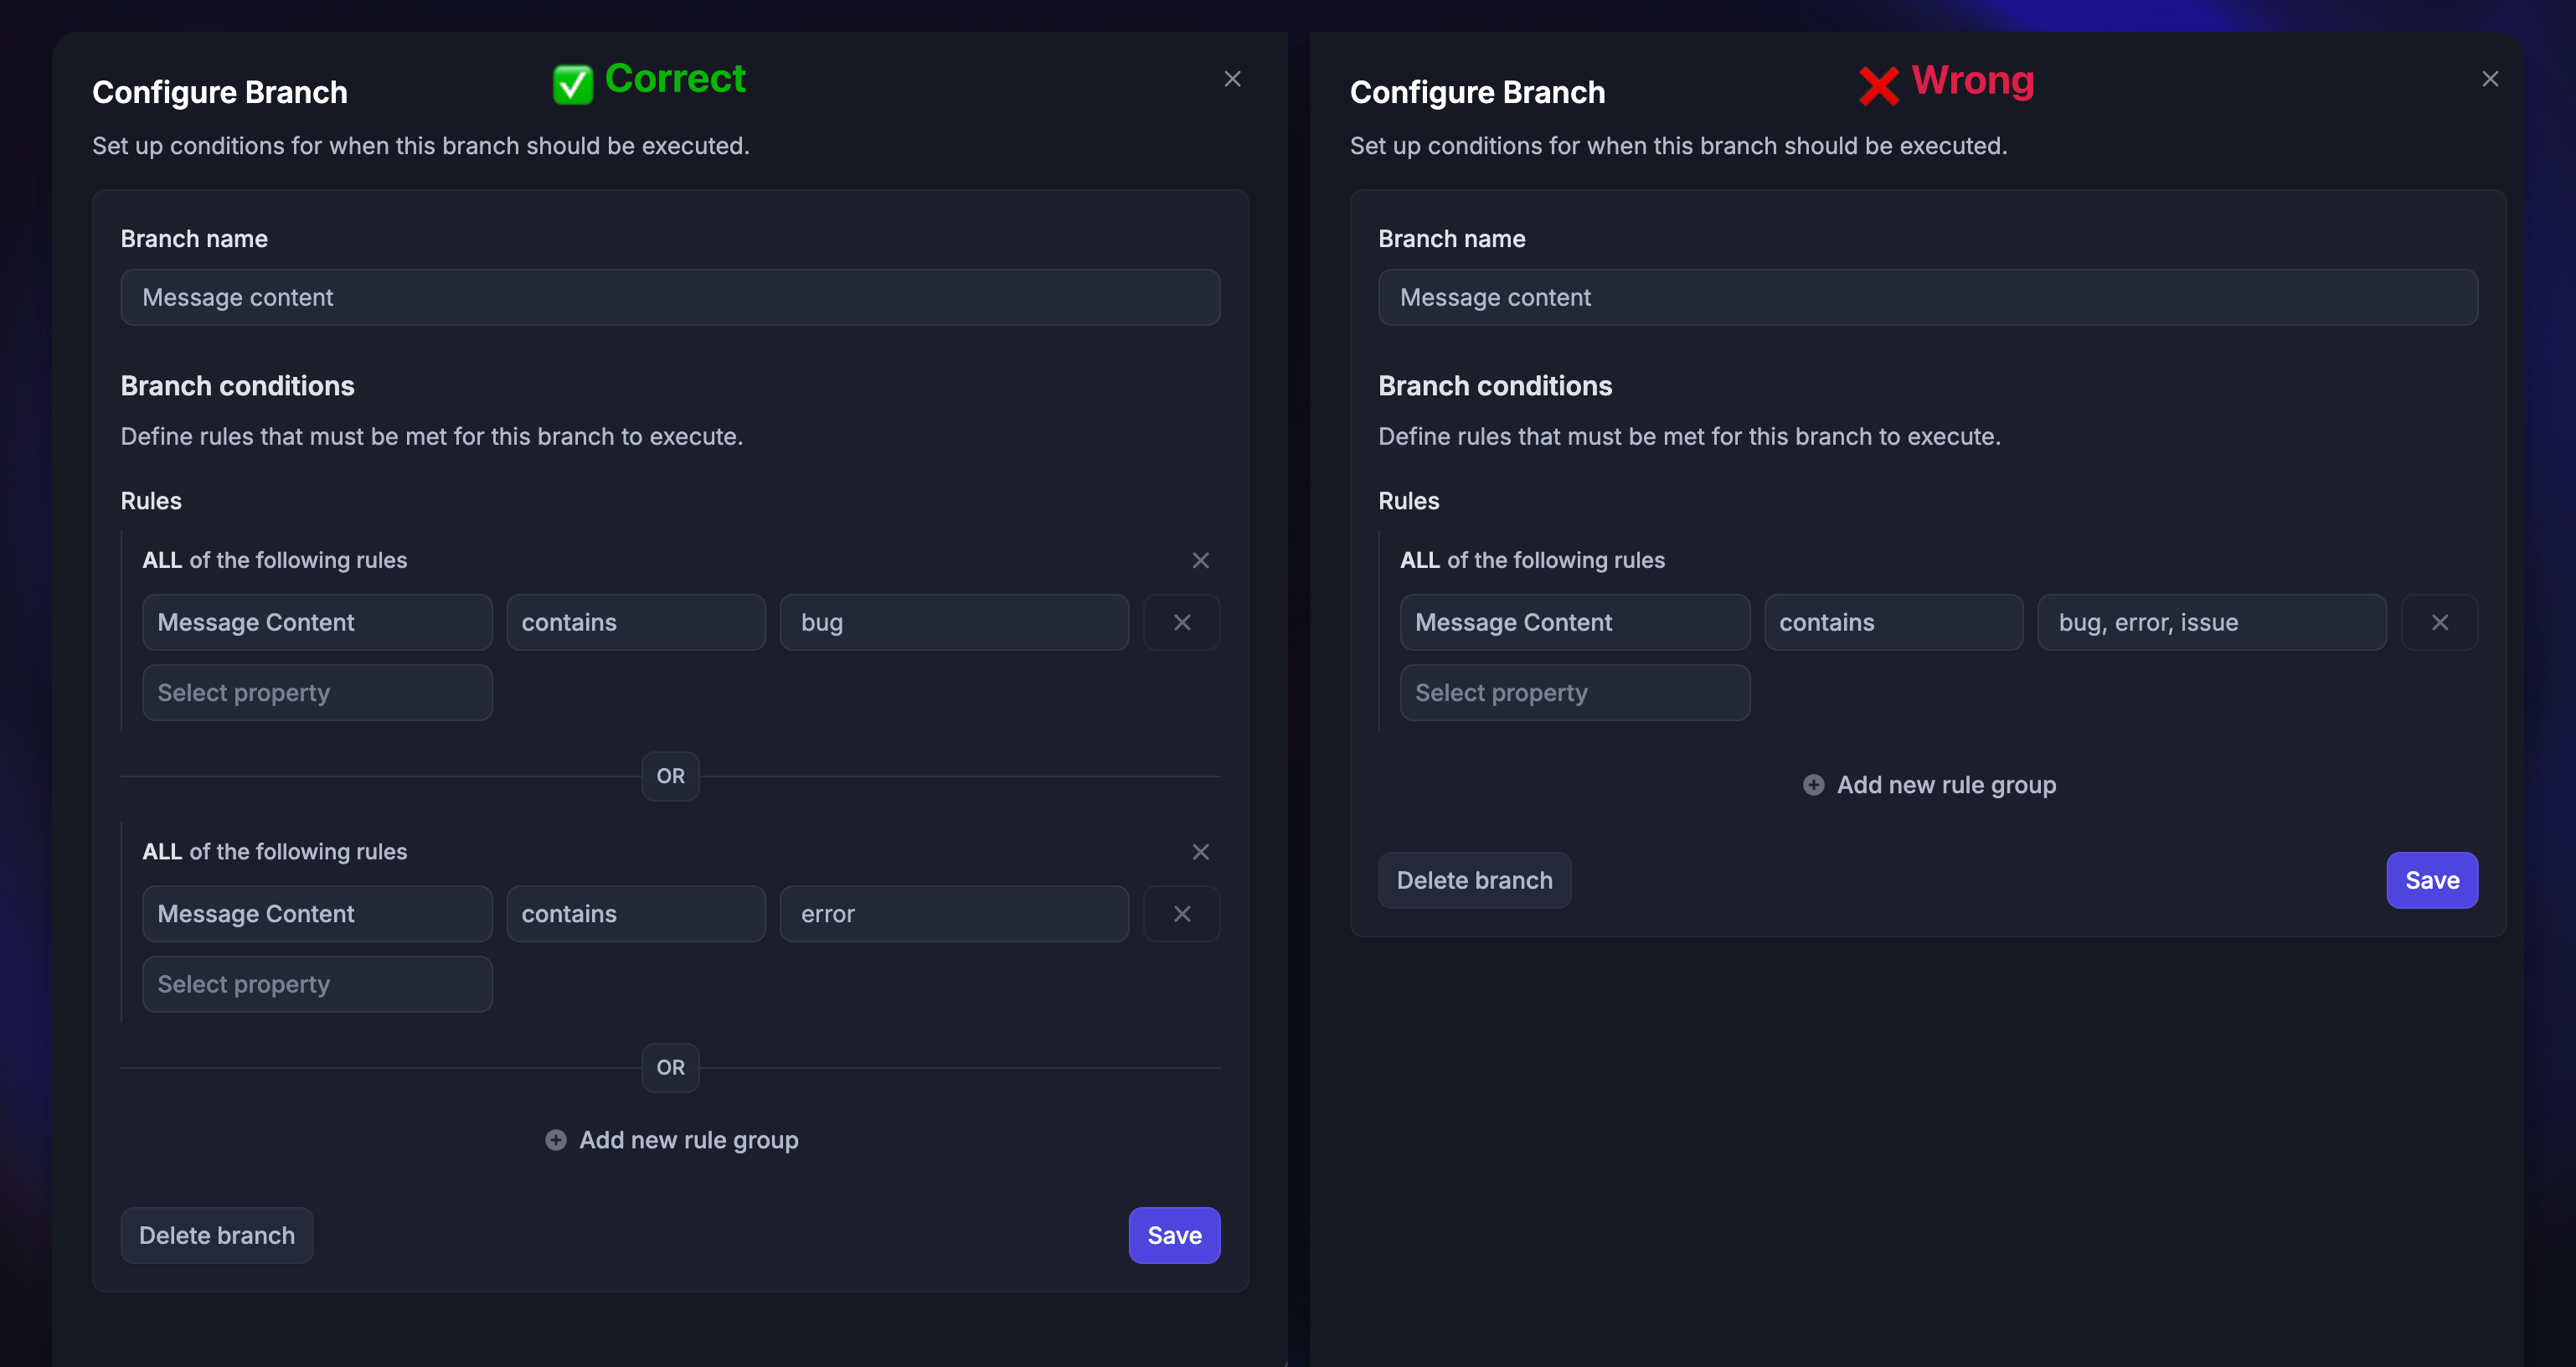Click the plus icon beside Add new rule group, left dialog
This screenshot has width=2576, height=1367.
(x=556, y=1140)
